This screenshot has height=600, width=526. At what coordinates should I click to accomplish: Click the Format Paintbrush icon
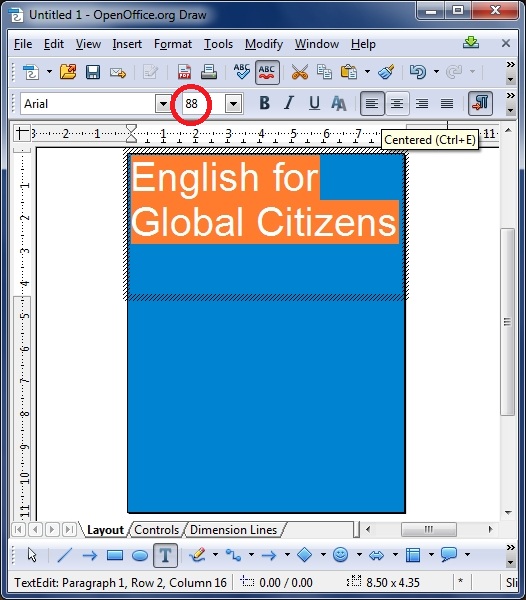(386, 72)
